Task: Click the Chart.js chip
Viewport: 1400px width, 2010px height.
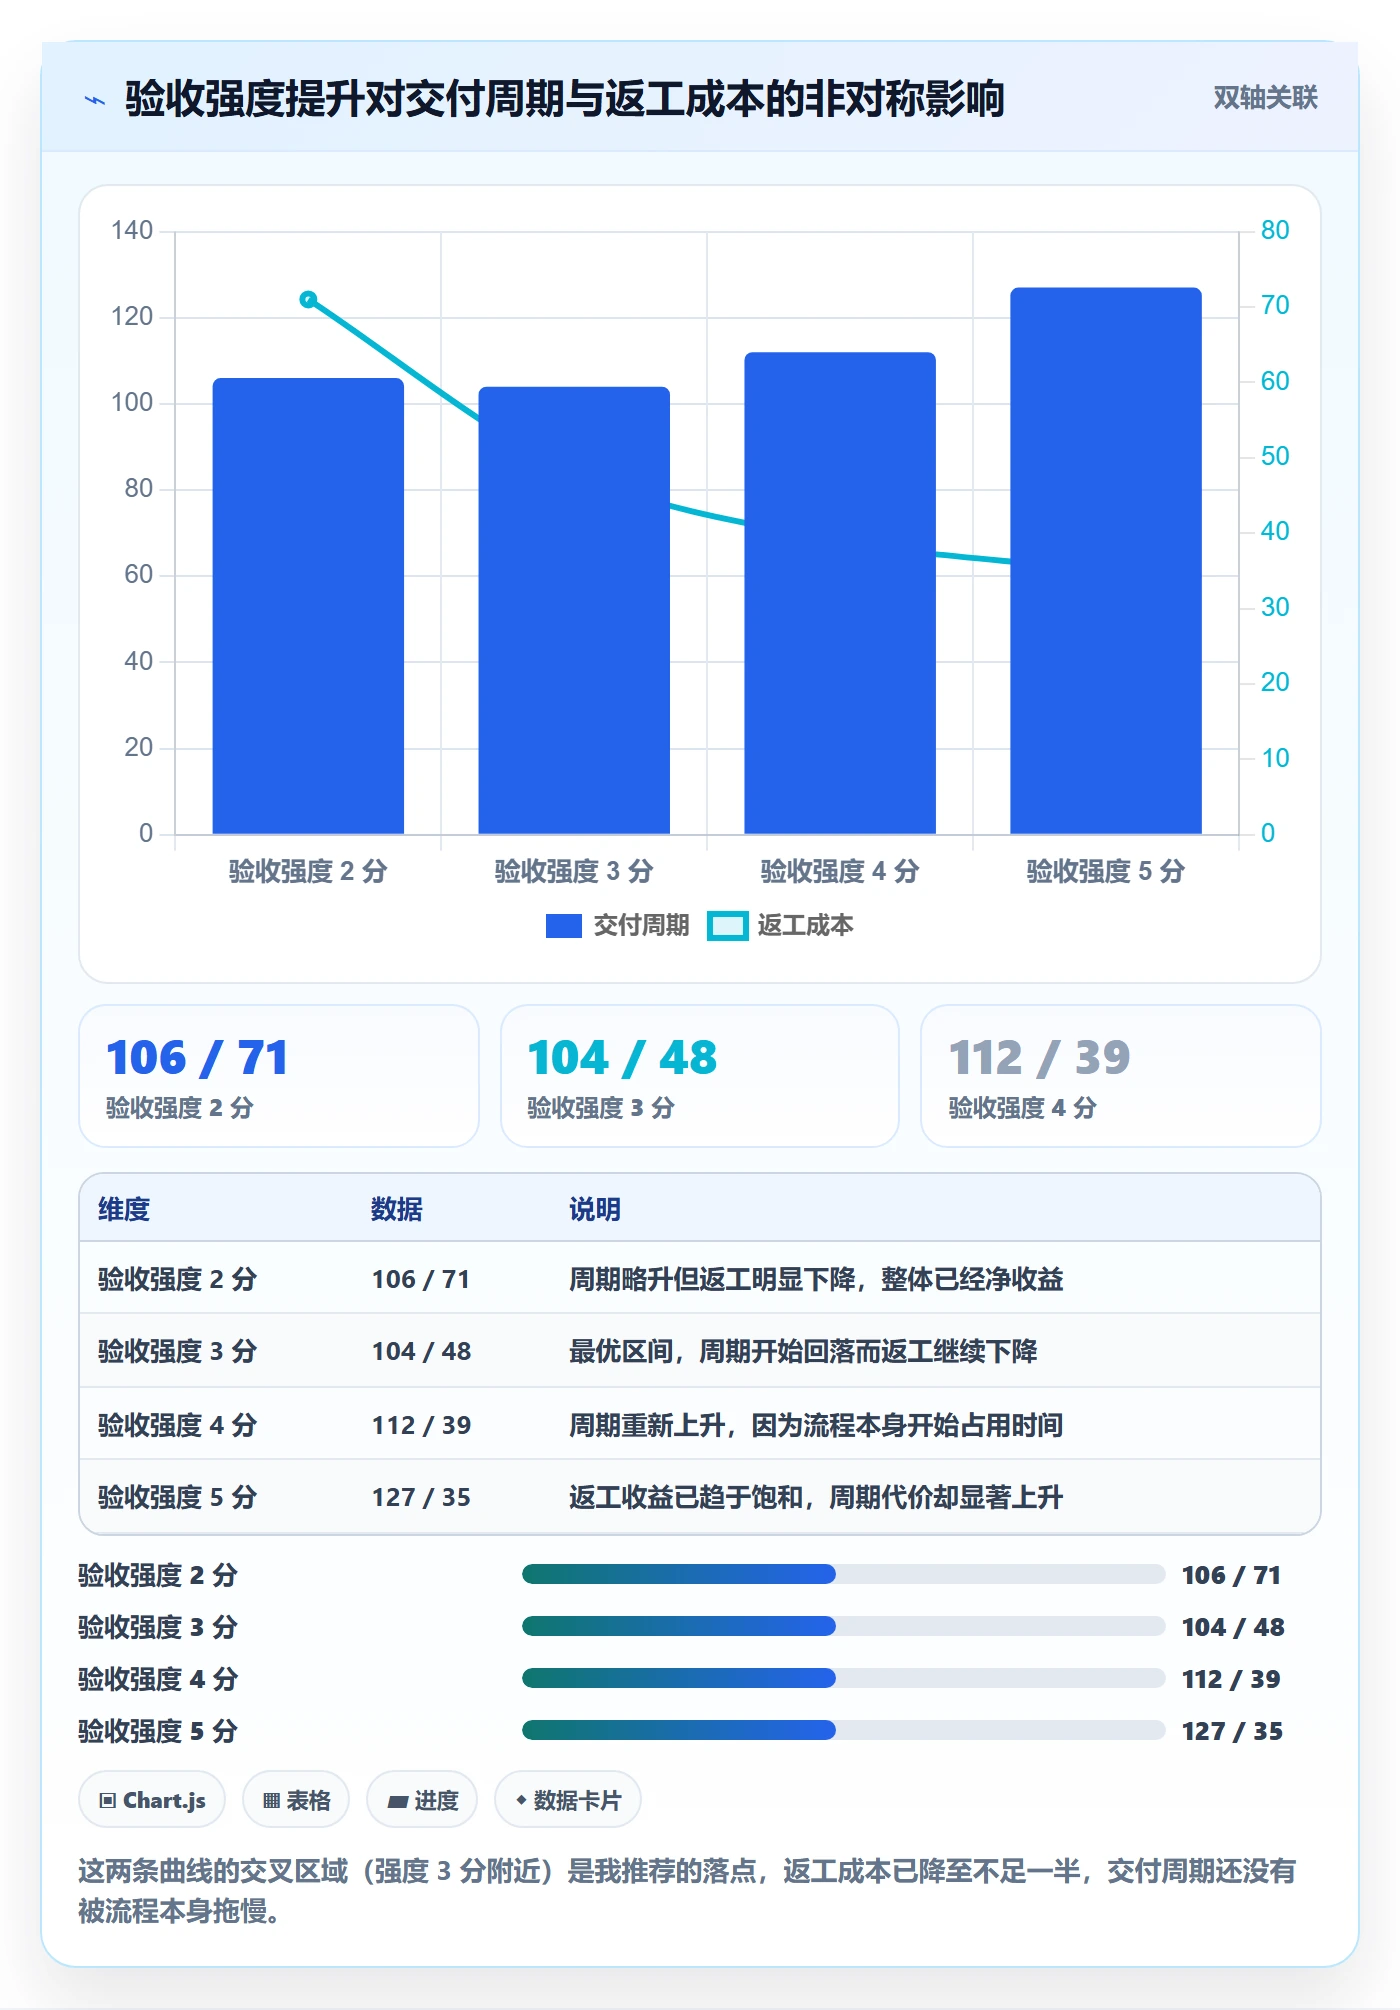Action: coord(152,1800)
